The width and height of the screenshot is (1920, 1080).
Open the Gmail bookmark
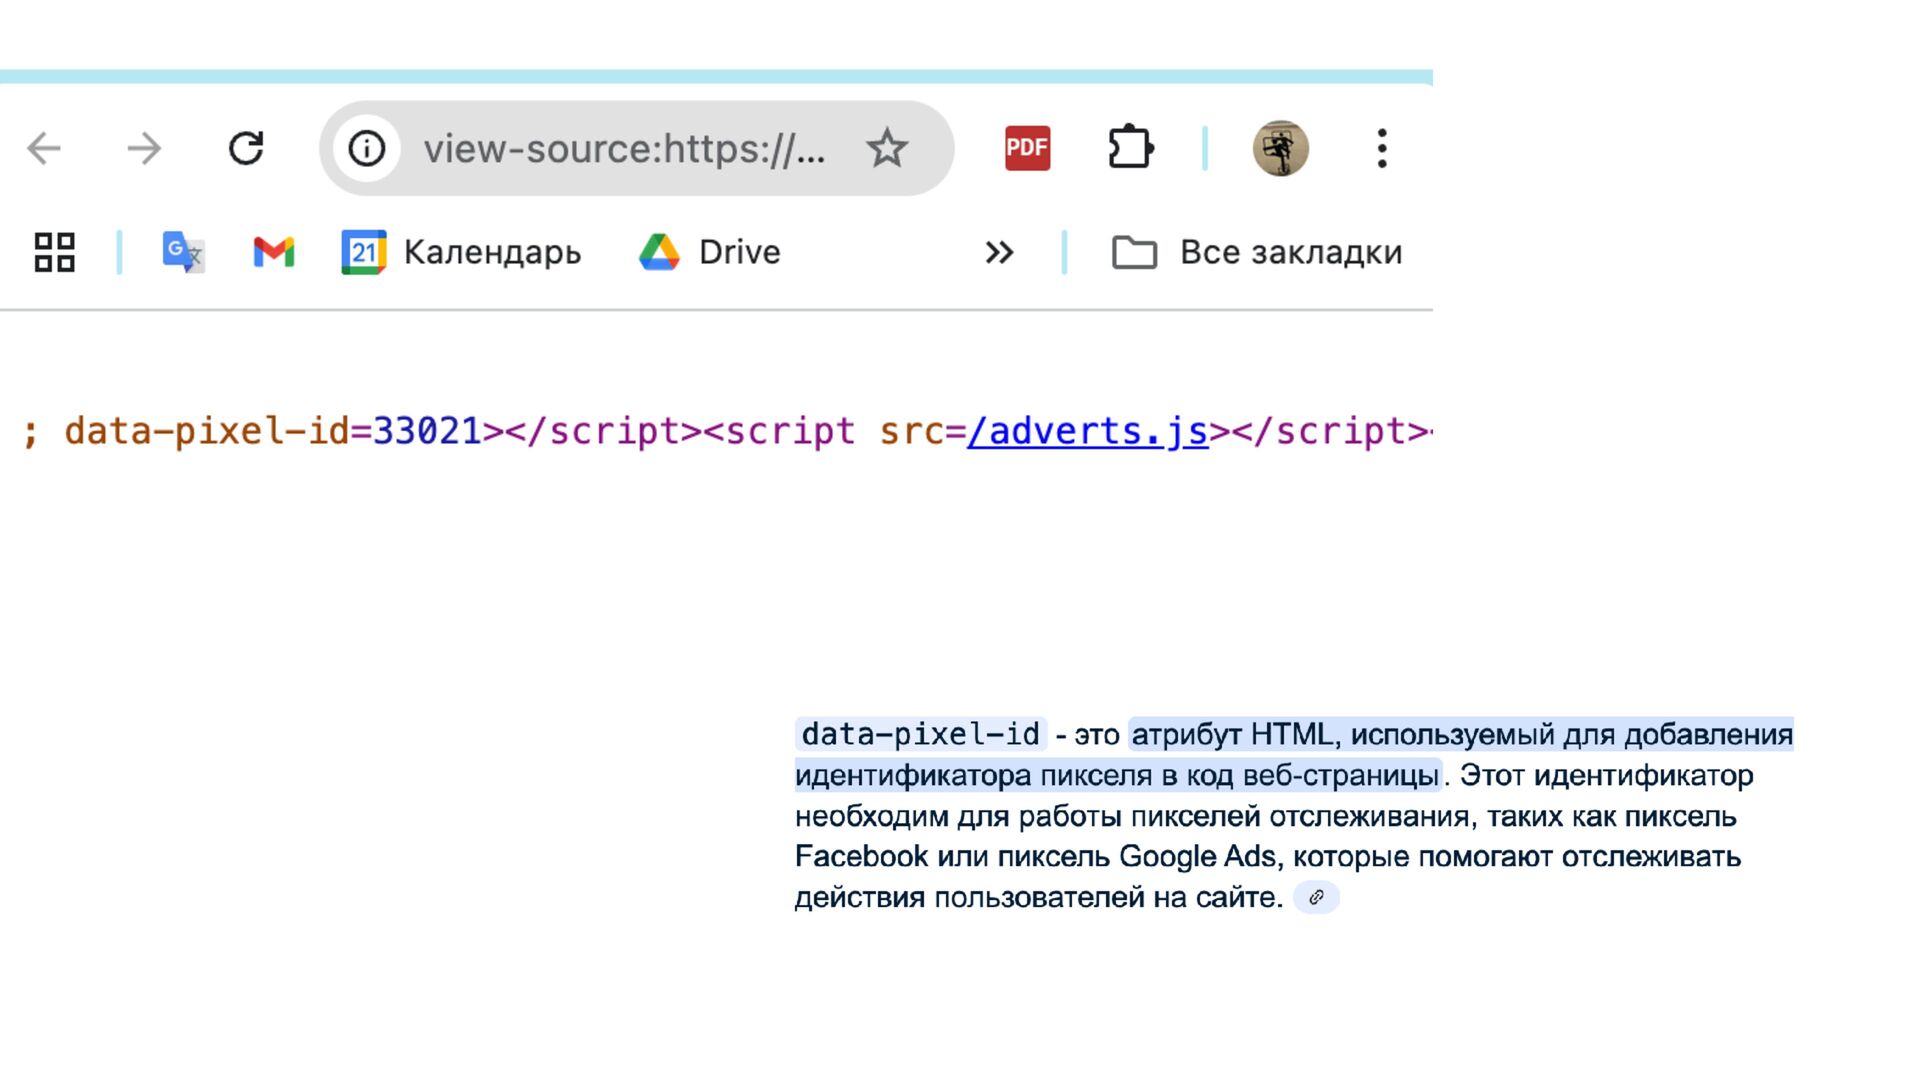(x=273, y=252)
